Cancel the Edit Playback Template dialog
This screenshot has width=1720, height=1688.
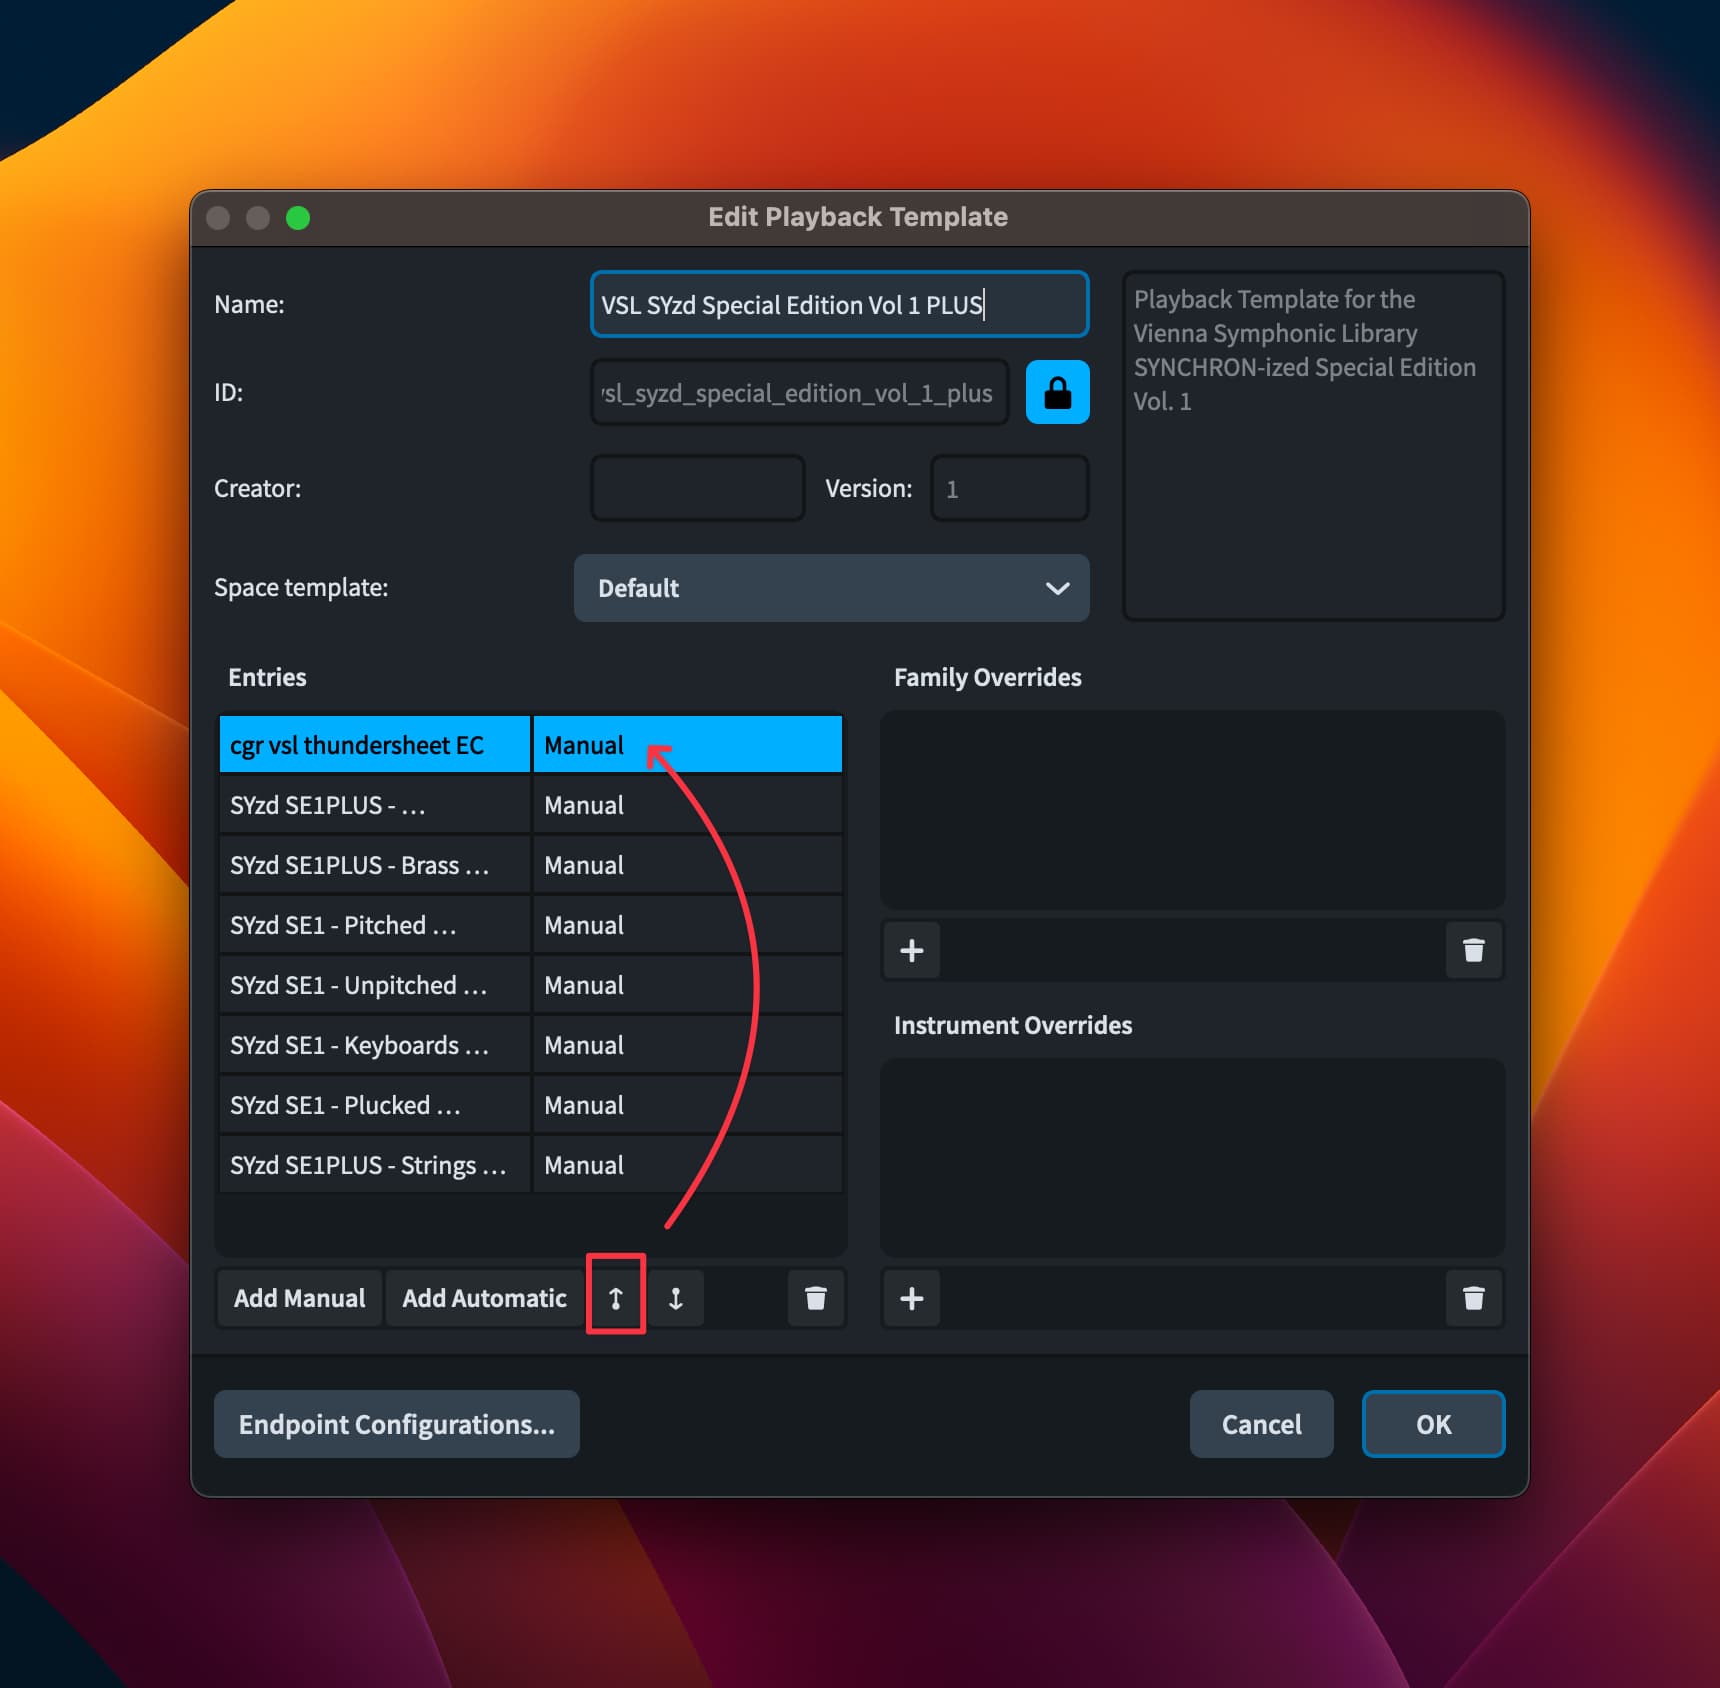pos(1261,1424)
